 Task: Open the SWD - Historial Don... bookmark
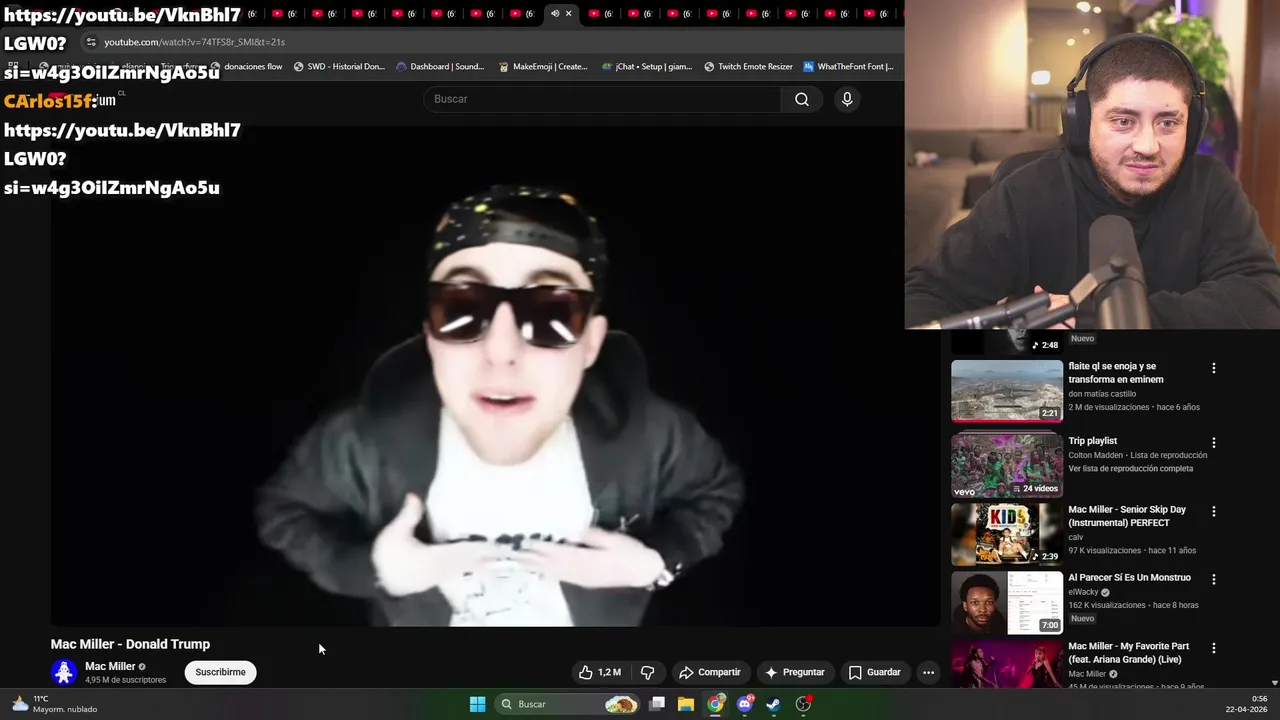(x=339, y=67)
